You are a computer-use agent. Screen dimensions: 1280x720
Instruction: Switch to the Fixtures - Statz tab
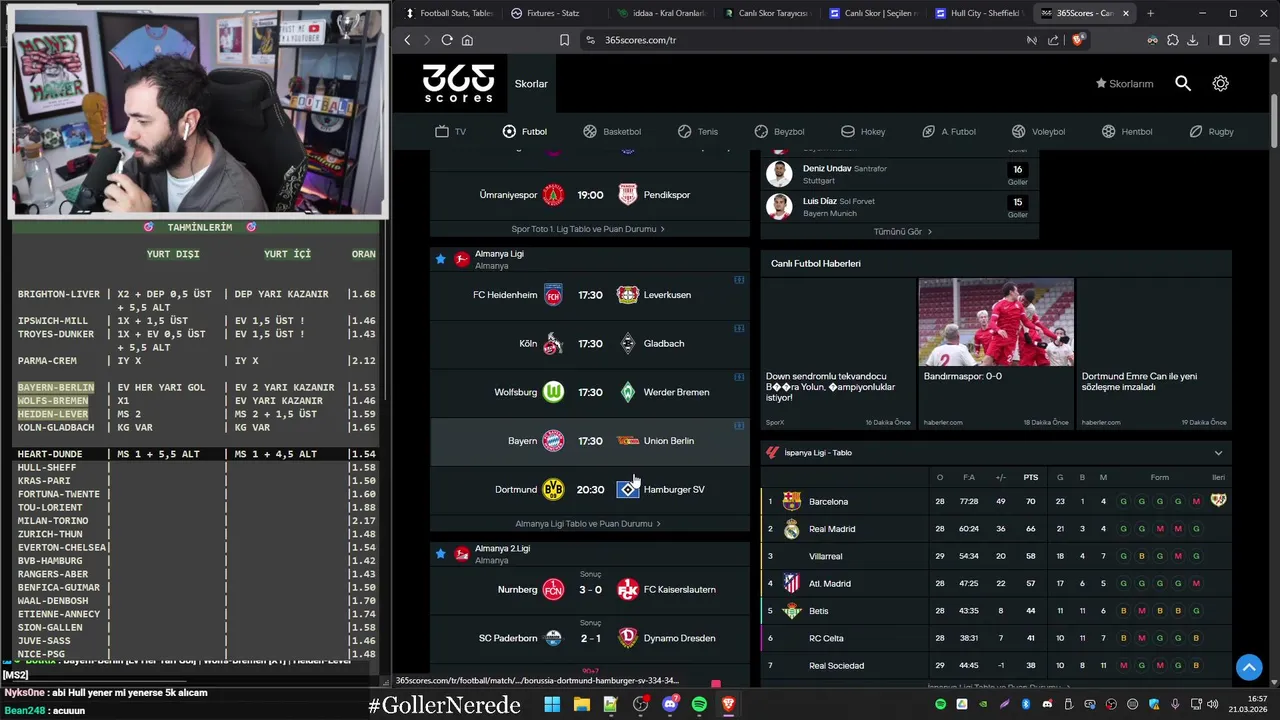pos(553,13)
